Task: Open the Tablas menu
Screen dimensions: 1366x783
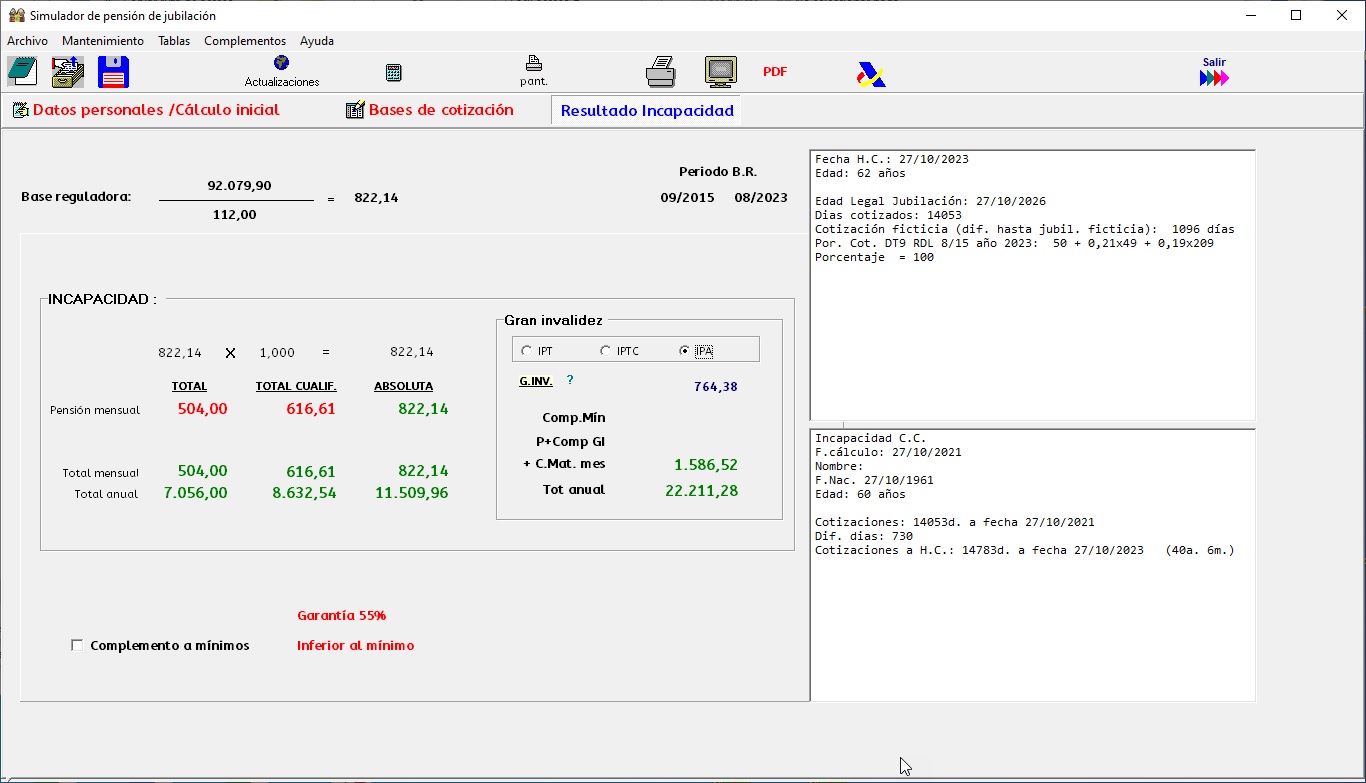Action: [174, 41]
